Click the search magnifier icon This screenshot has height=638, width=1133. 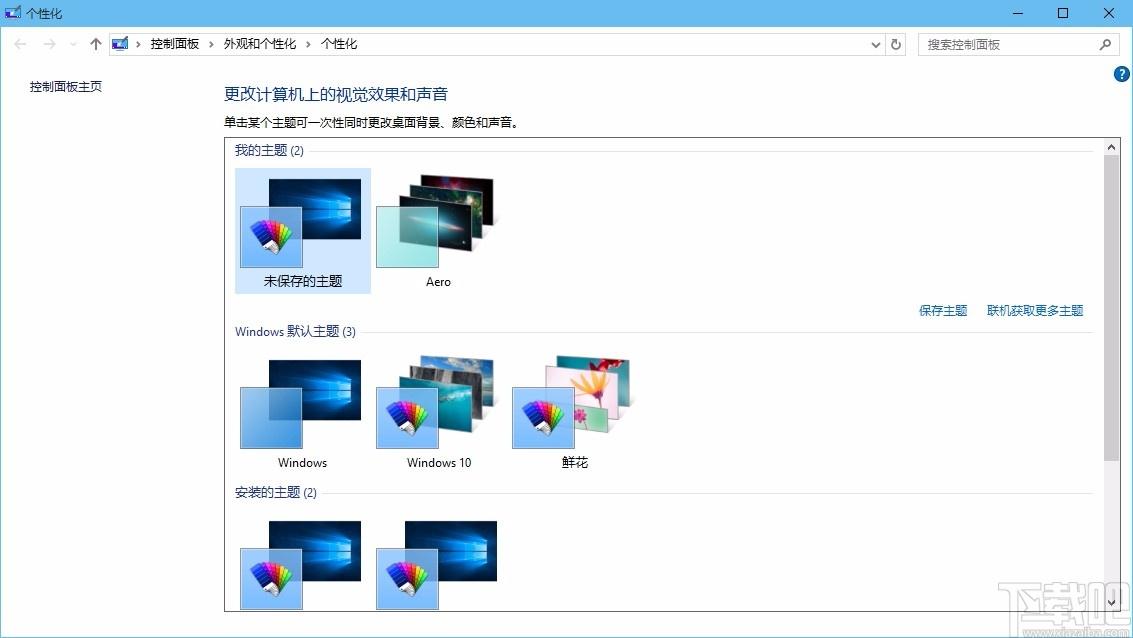point(1106,44)
